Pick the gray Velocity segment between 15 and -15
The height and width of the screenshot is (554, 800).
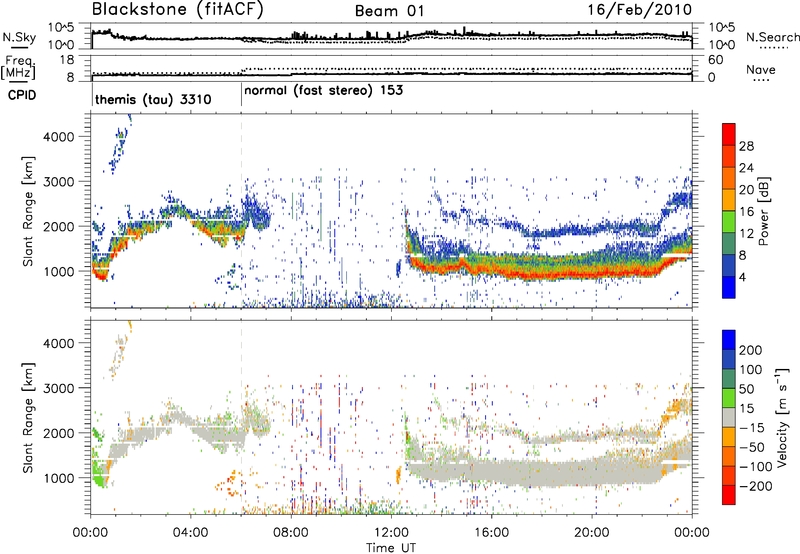[x=729, y=417]
